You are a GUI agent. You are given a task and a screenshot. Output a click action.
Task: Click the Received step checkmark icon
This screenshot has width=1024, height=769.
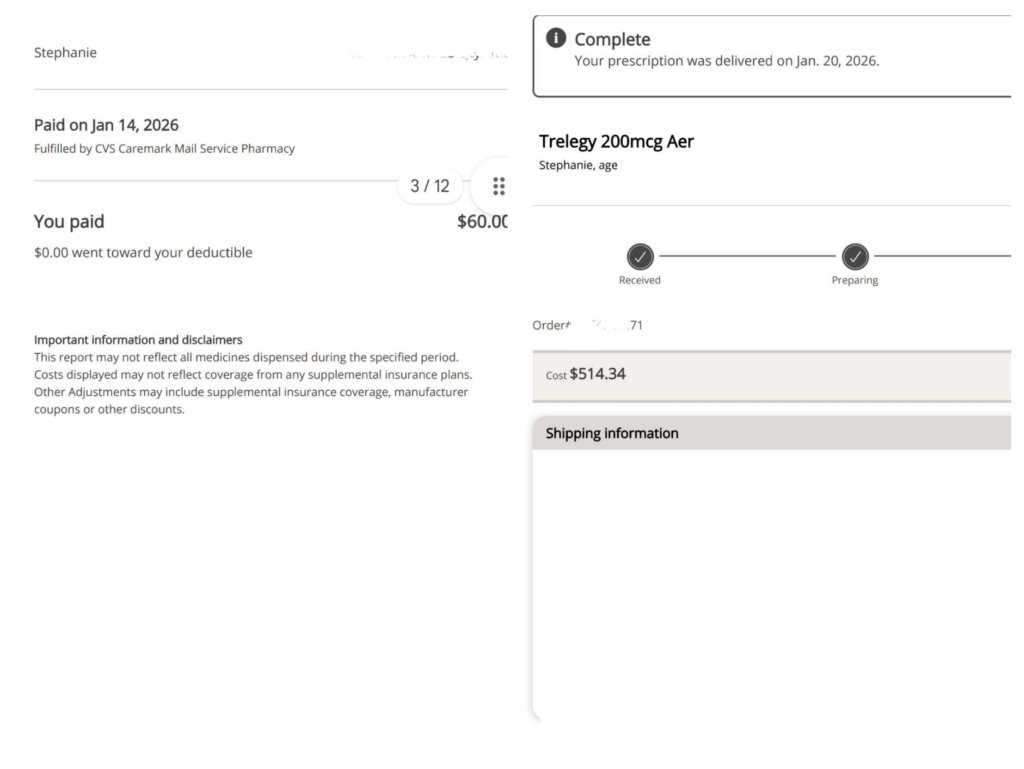[x=640, y=256]
